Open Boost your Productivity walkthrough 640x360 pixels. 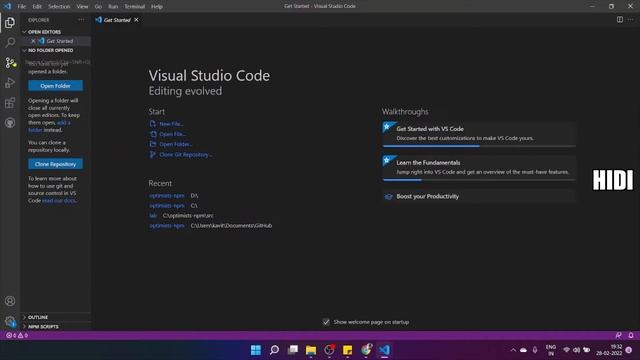point(479,196)
